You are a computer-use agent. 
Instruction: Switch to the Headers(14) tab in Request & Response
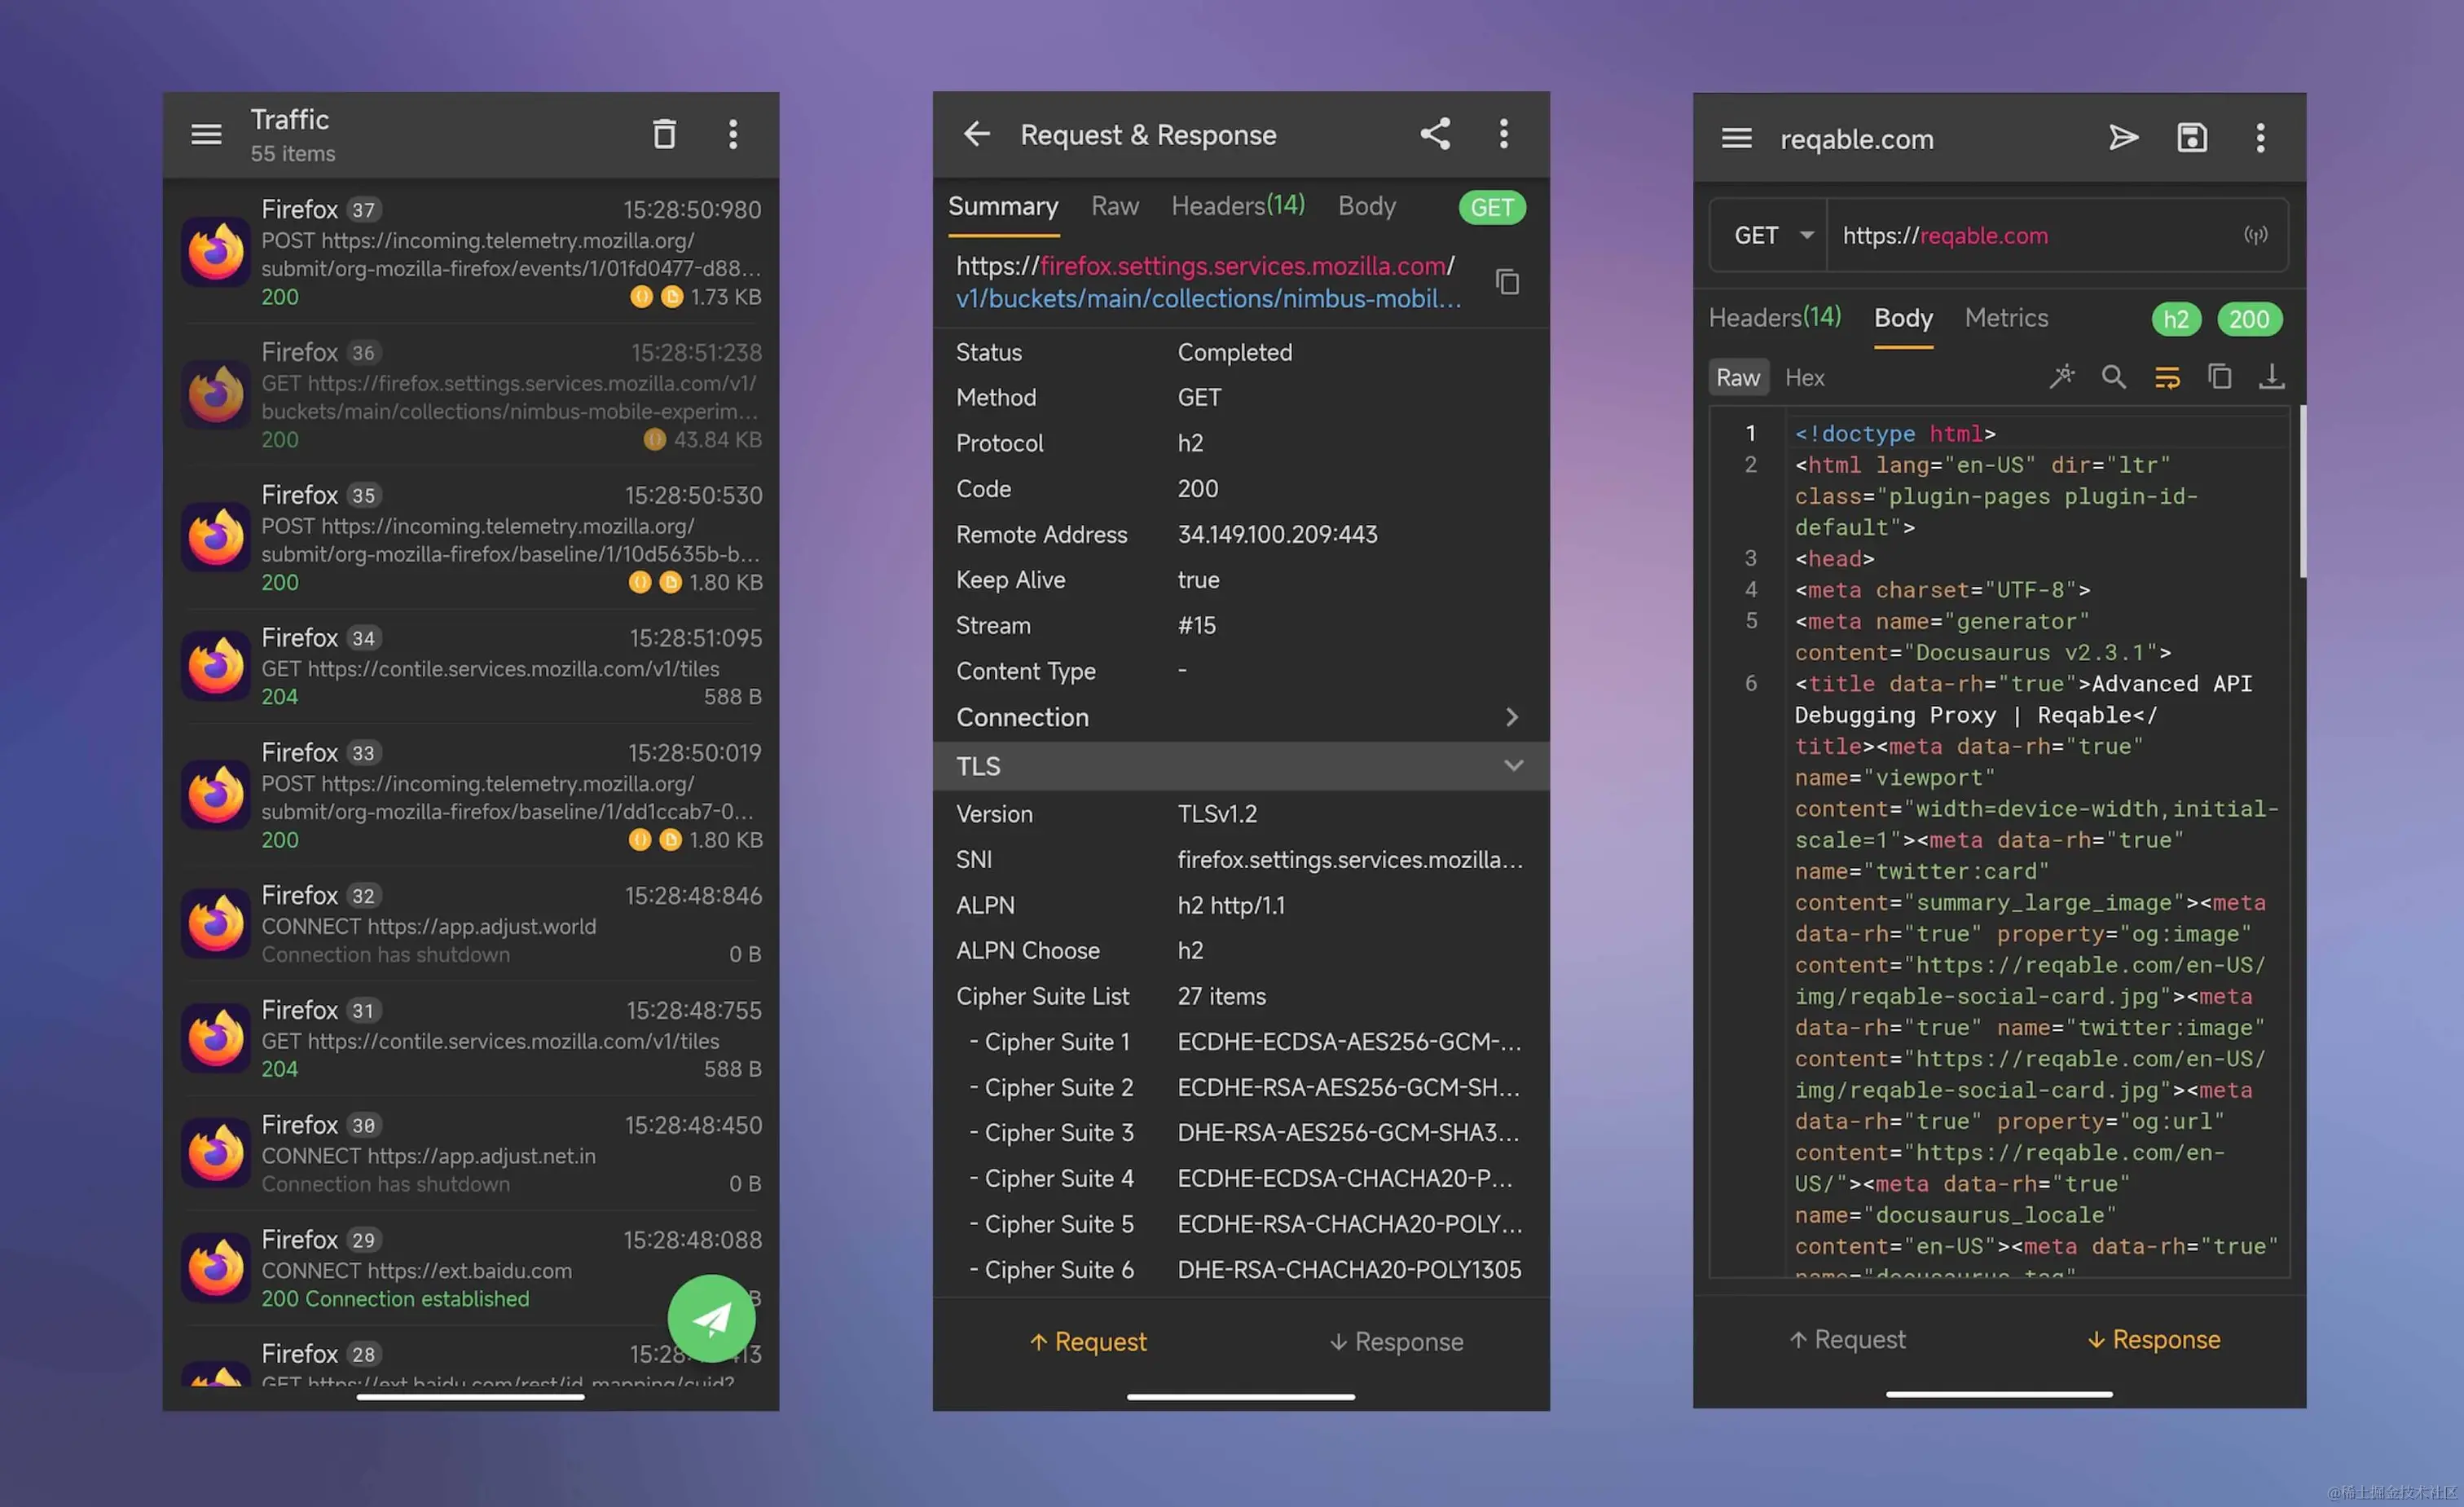1237,206
